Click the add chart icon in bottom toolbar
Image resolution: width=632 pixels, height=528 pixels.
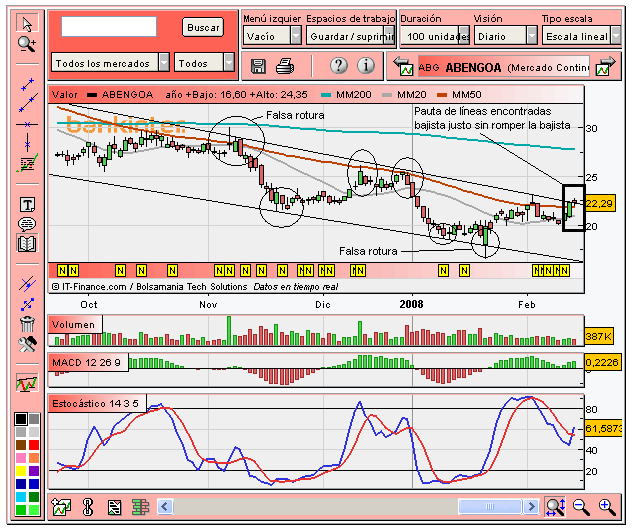[61, 507]
